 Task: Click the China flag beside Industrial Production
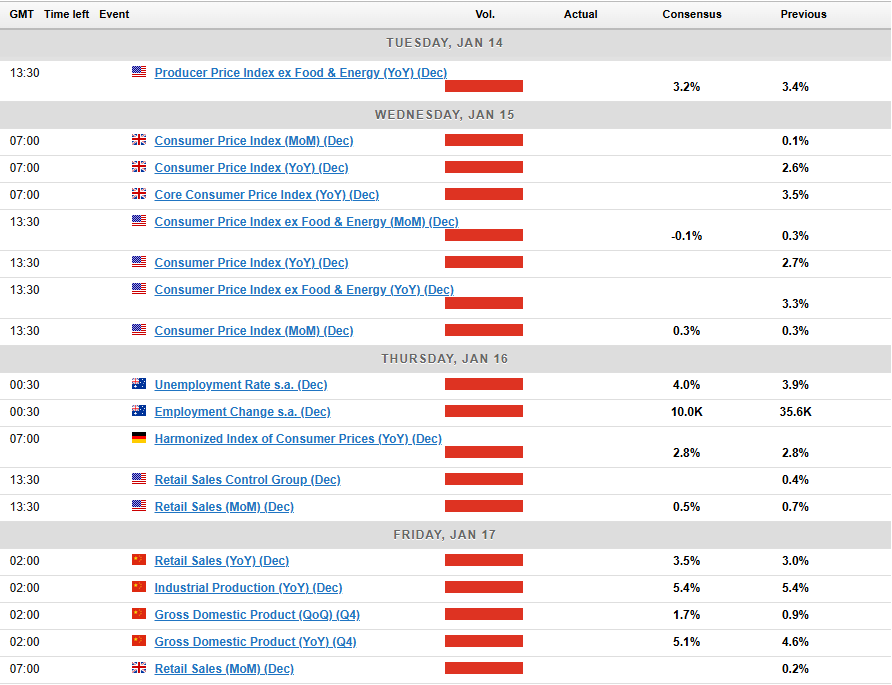tap(138, 587)
